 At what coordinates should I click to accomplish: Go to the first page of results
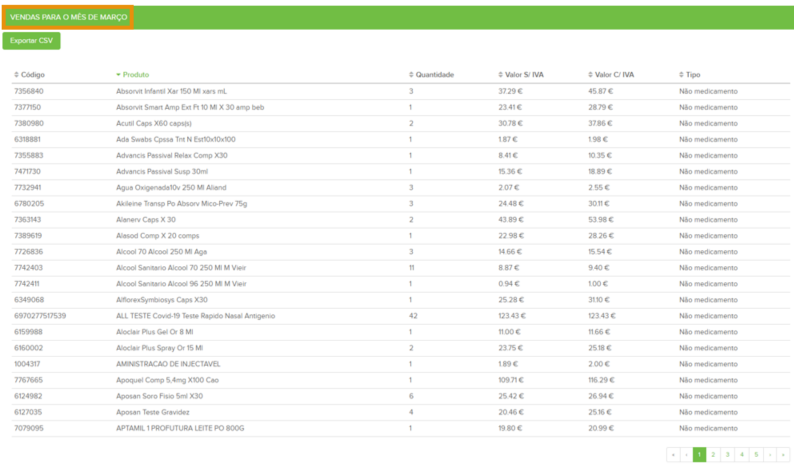[x=673, y=455]
